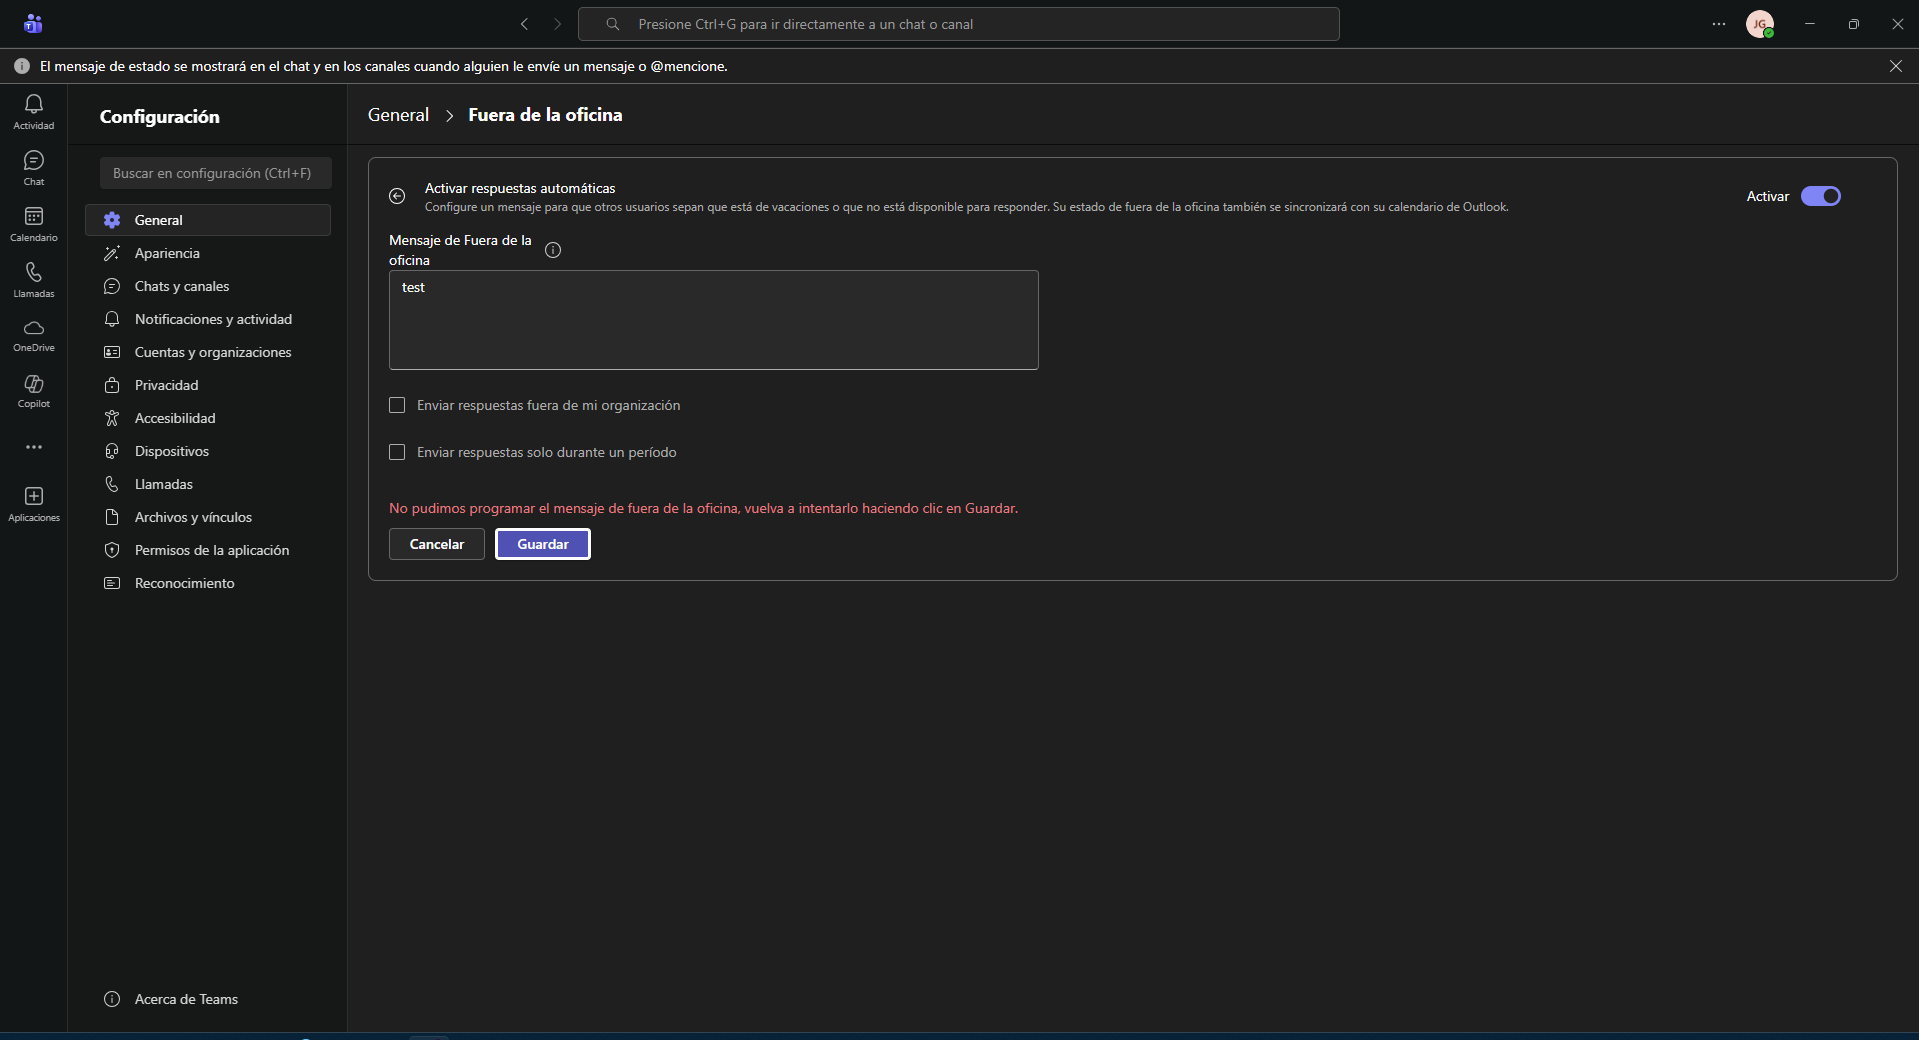The width and height of the screenshot is (1919, 1040).
Task: Open Cuentas y organizaciones settings
Action: click(x=208, y=352)
